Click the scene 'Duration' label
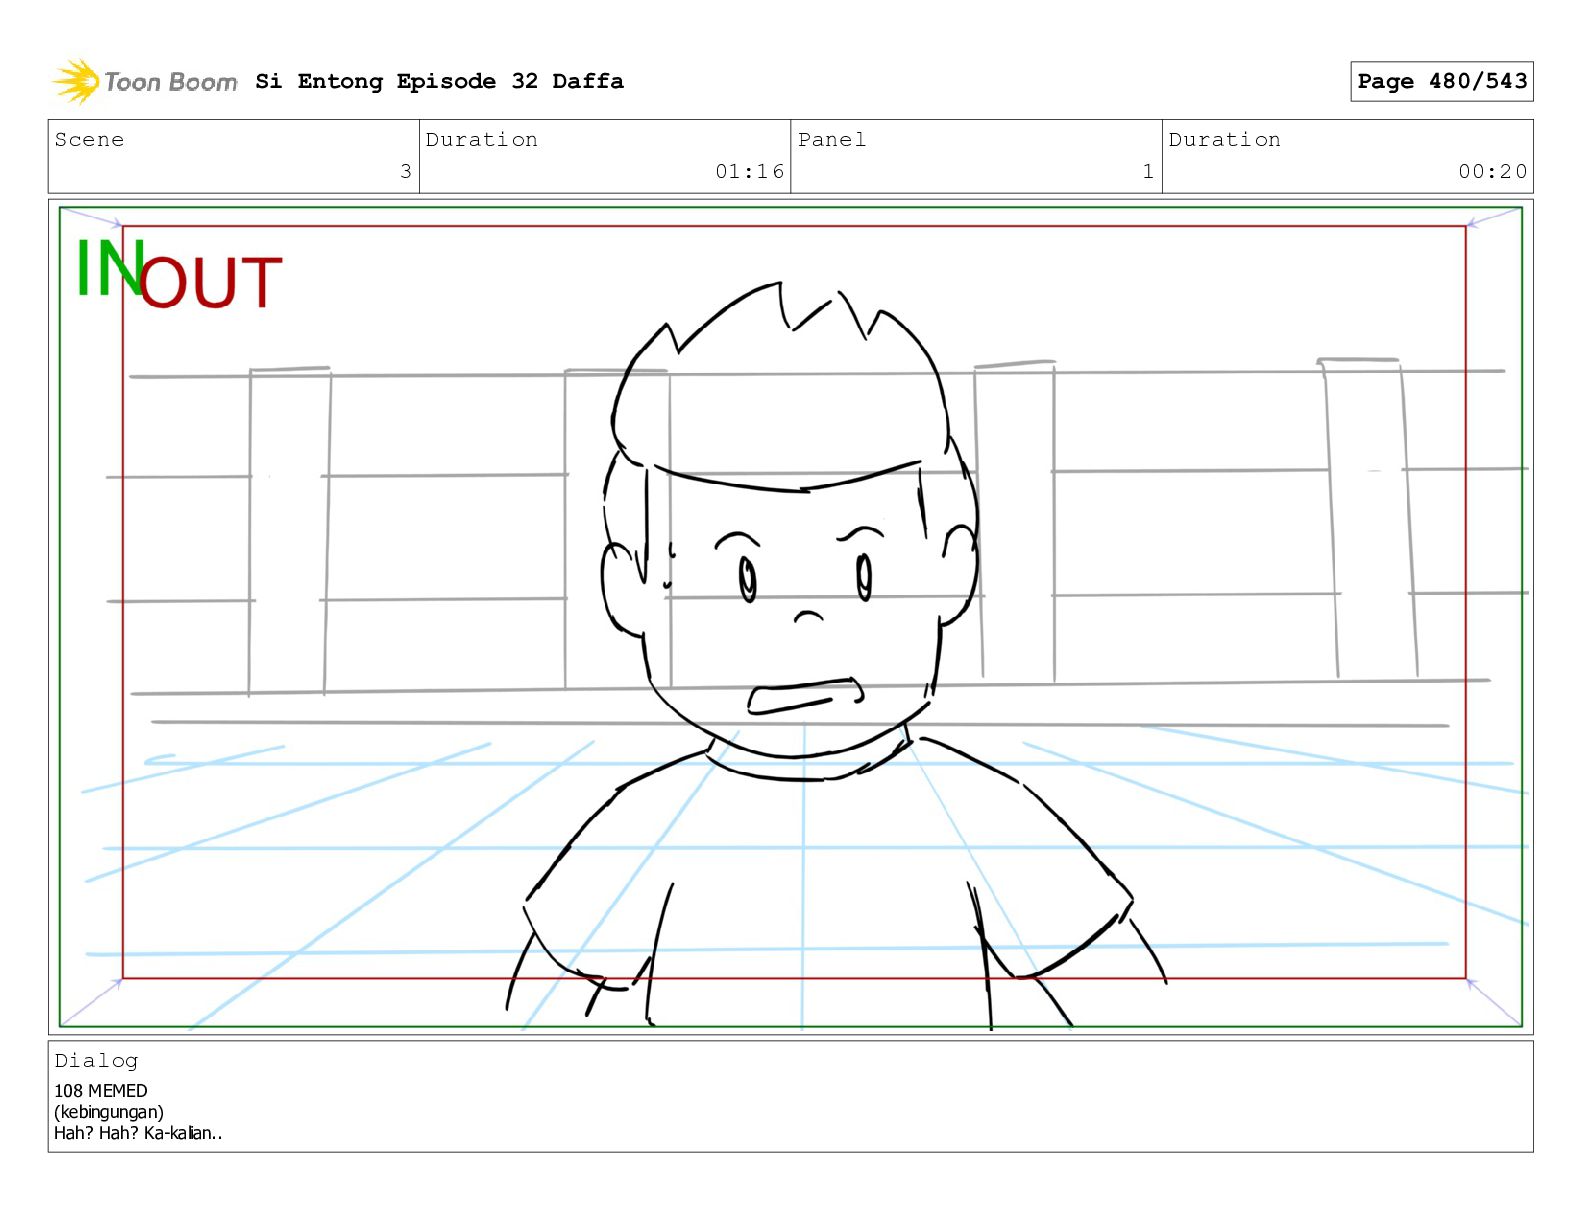This screenshot has width=1584, height=1224. point(482,140)
